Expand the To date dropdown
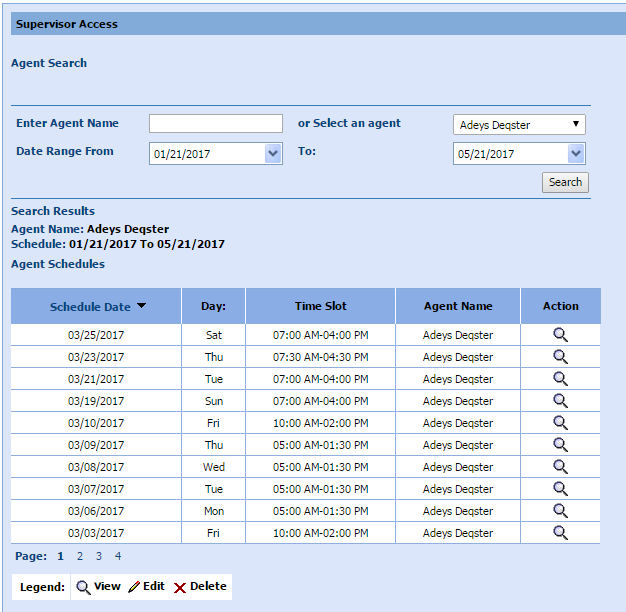This screenshot has height=612, width=626. click(x=575, y=154)
